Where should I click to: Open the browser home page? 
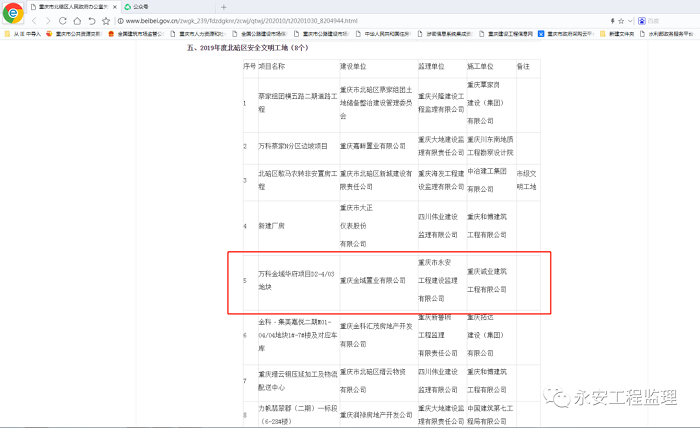coord(77,21)
